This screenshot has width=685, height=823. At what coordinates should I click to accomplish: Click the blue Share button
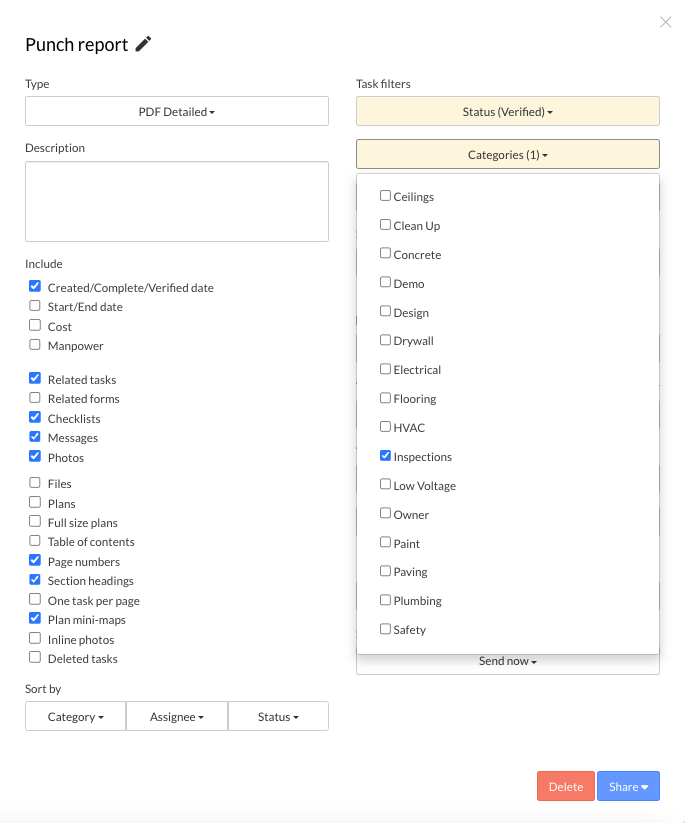628,787
